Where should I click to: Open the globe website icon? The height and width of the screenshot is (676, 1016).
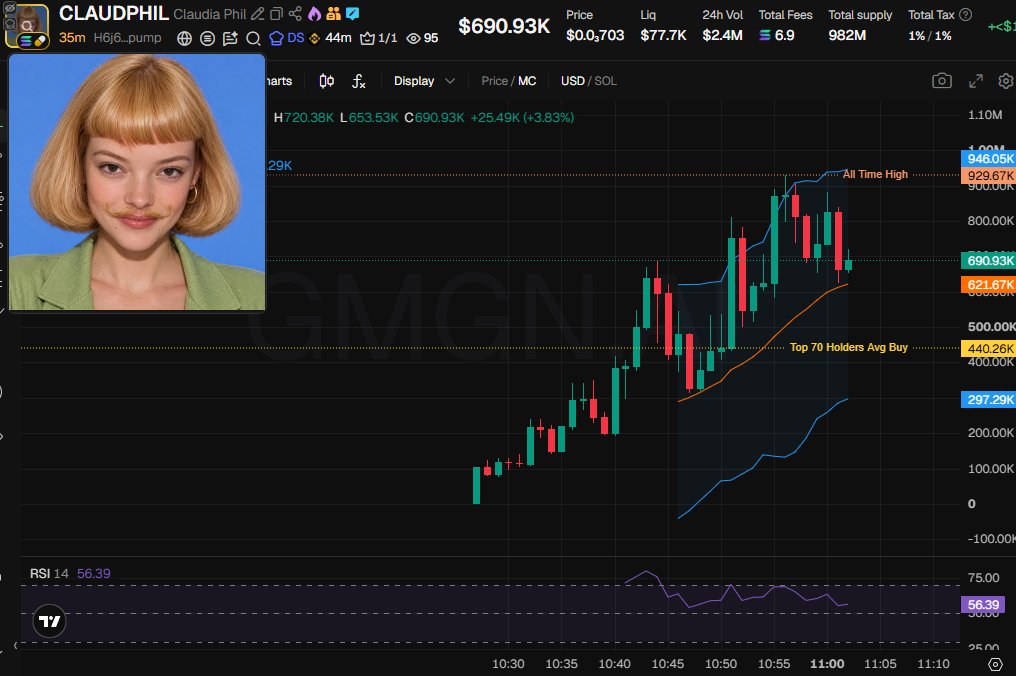[x=185, y=38]
